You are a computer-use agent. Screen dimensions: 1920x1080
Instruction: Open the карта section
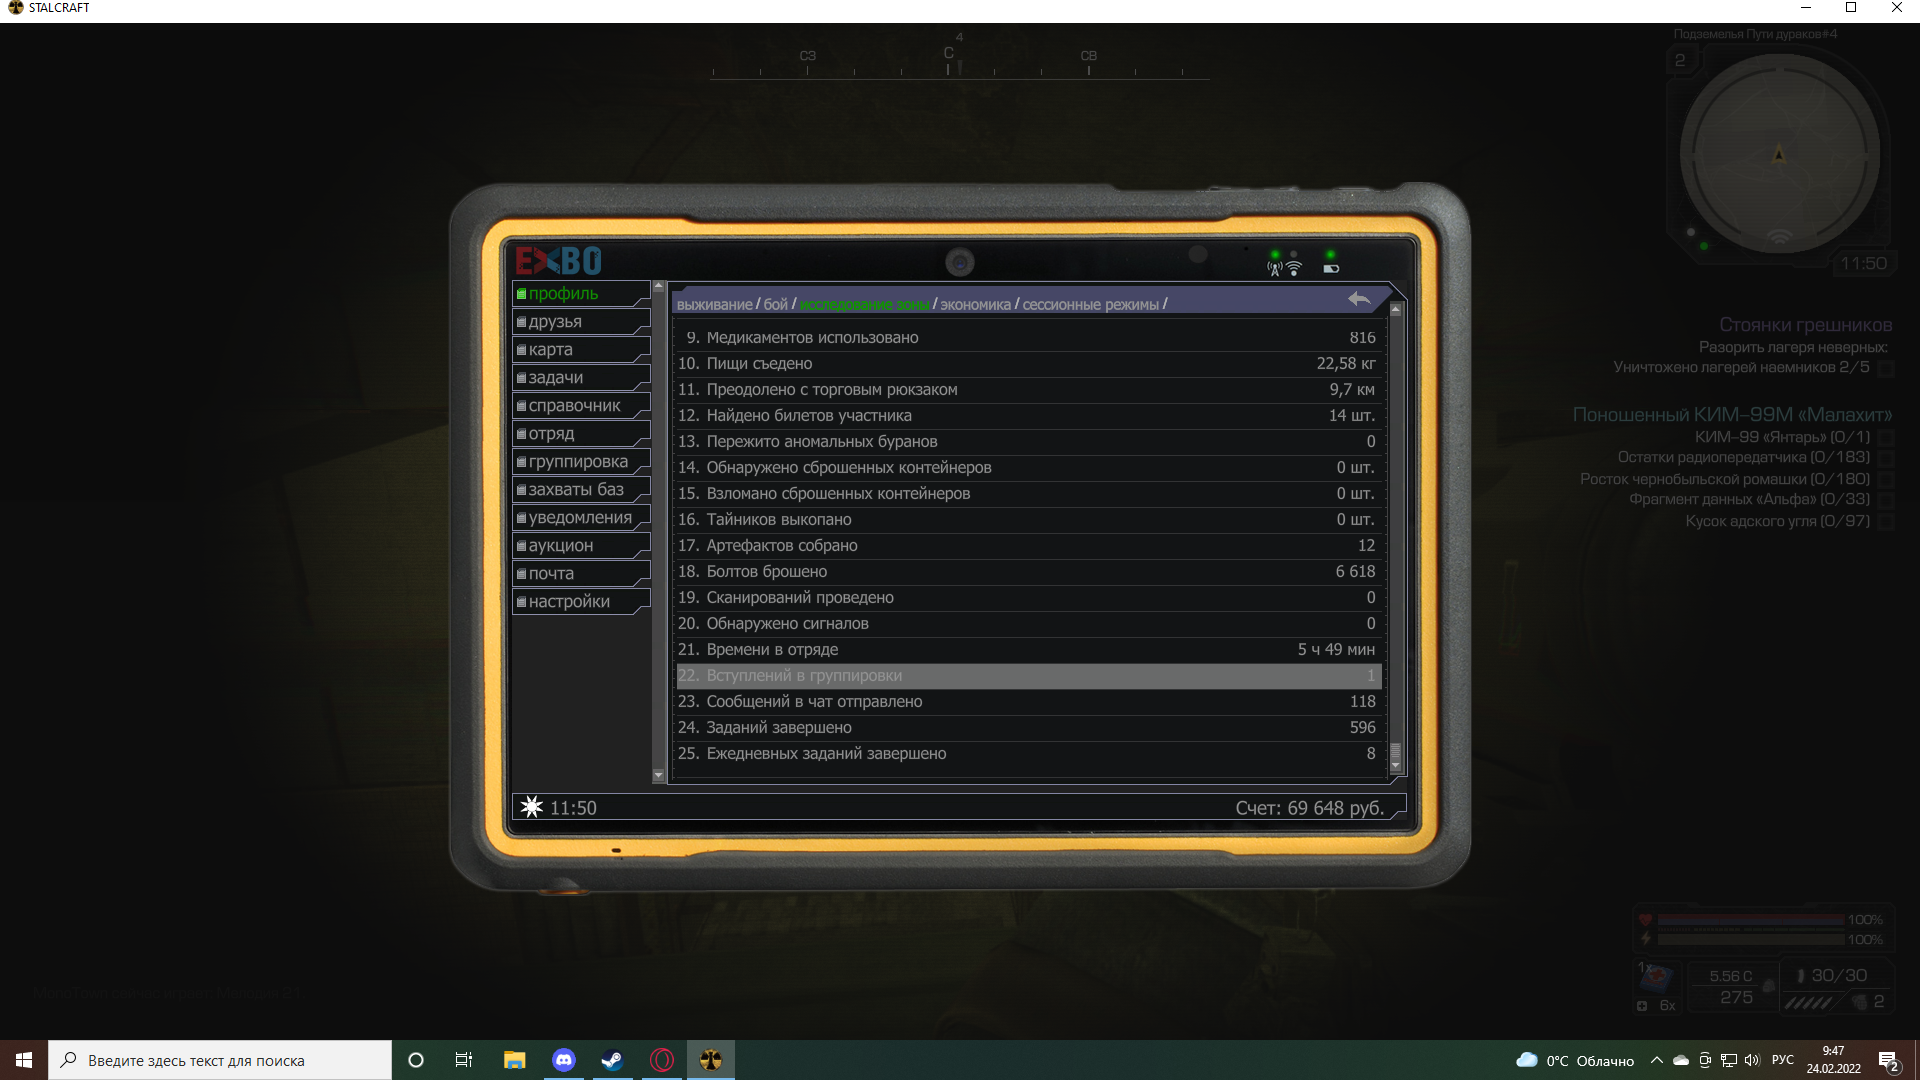pos(581,350)
